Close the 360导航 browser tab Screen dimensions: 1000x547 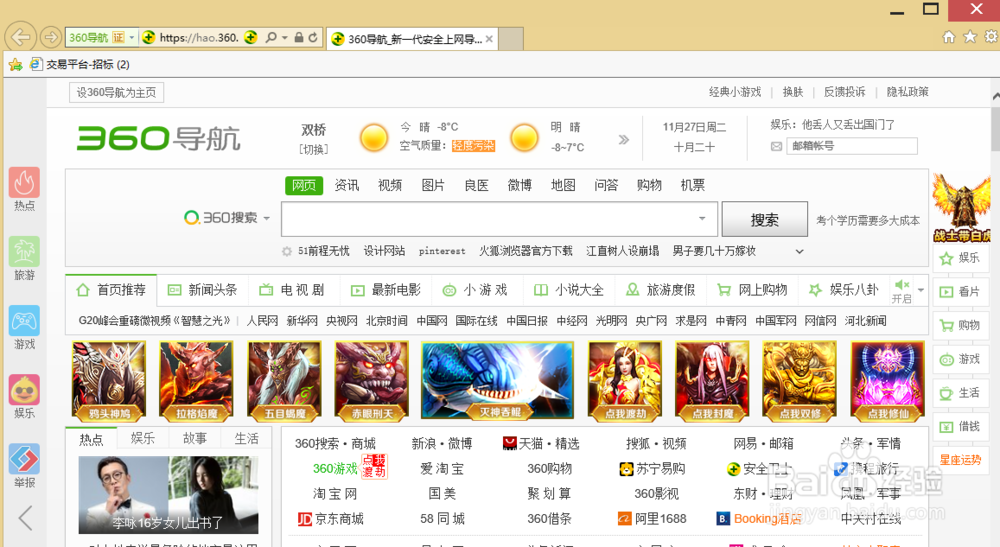489,39
